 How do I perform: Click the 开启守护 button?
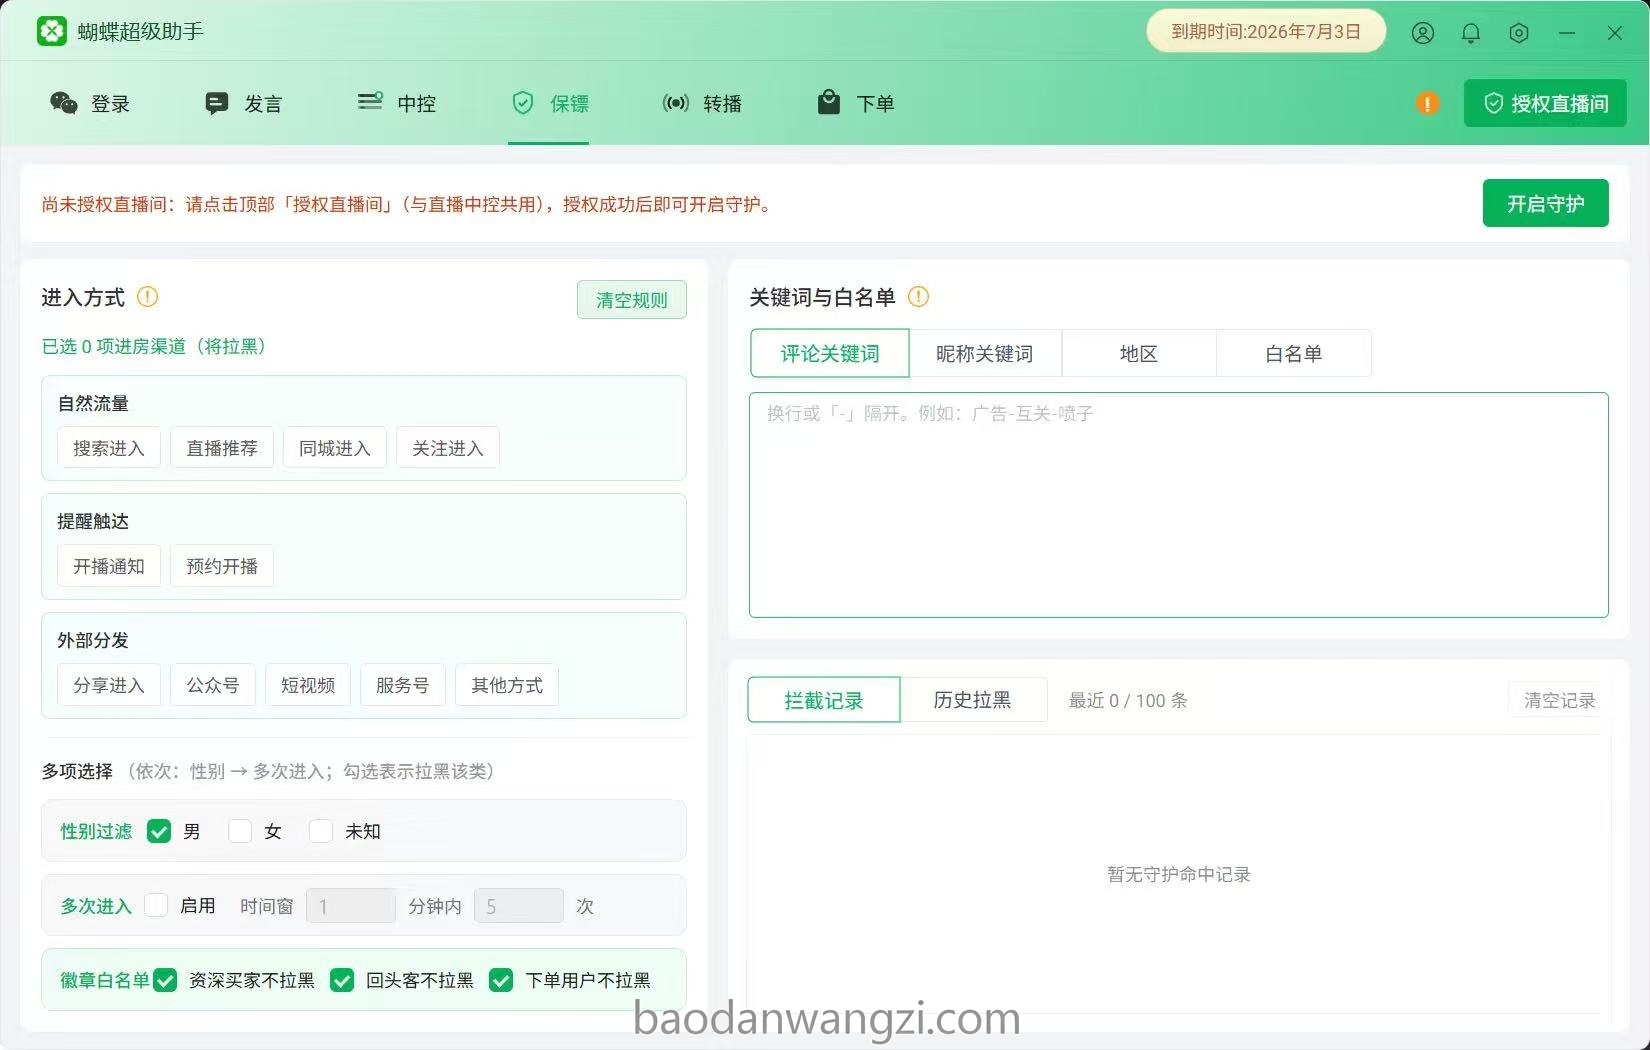[1545, 203]
